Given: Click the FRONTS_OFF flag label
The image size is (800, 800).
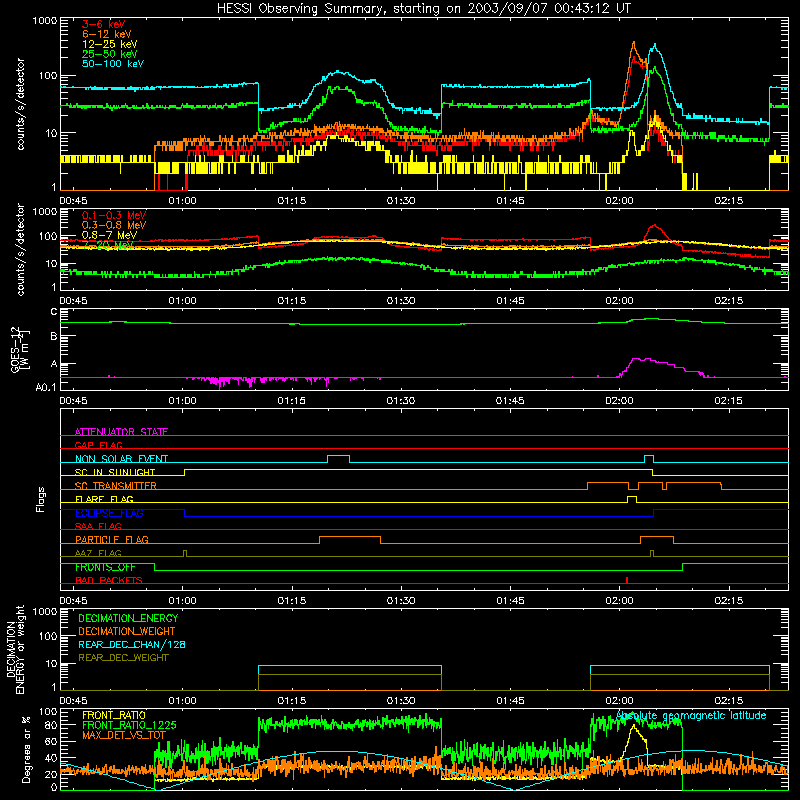Looking at the screenshot, I should (105, 567).
